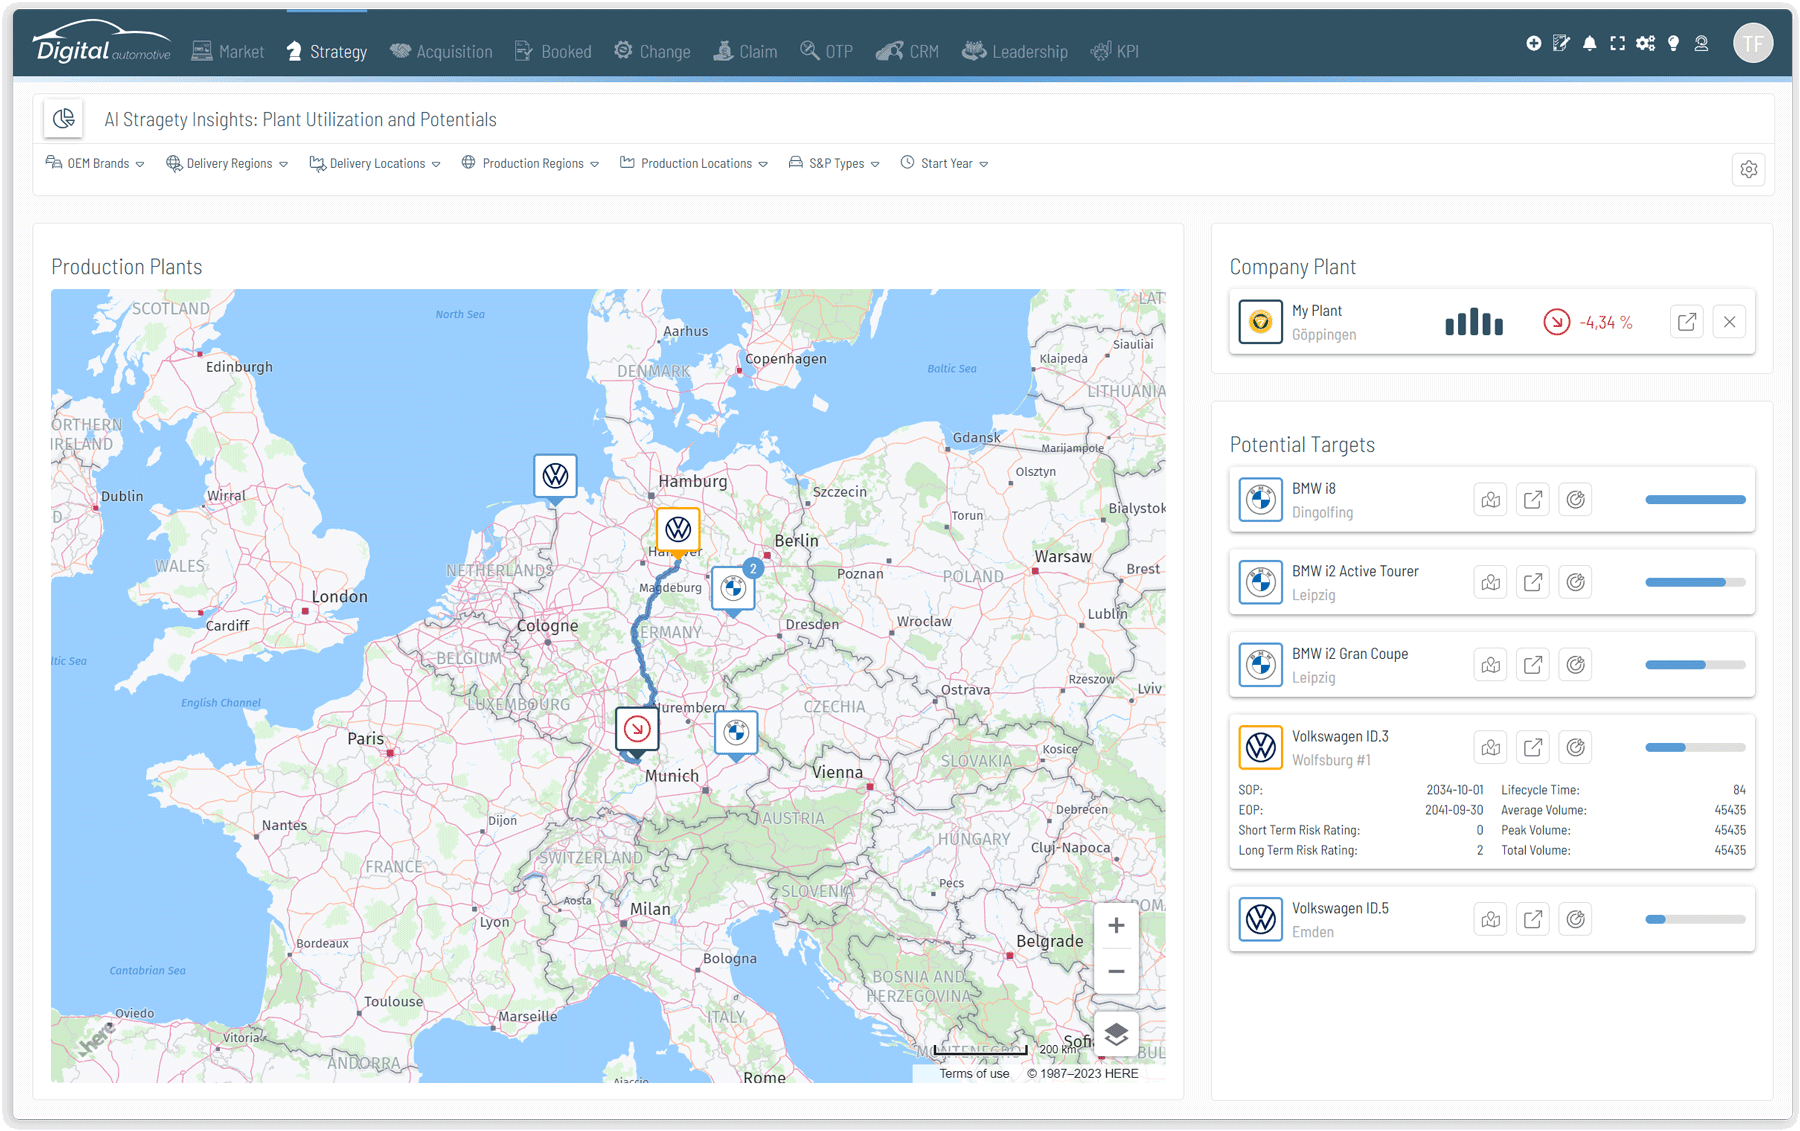Image resolution: width=1800 pixels, height=1131 pixels.
Task: Expand the Delivery Regions filter
Action: coord(227,163)
